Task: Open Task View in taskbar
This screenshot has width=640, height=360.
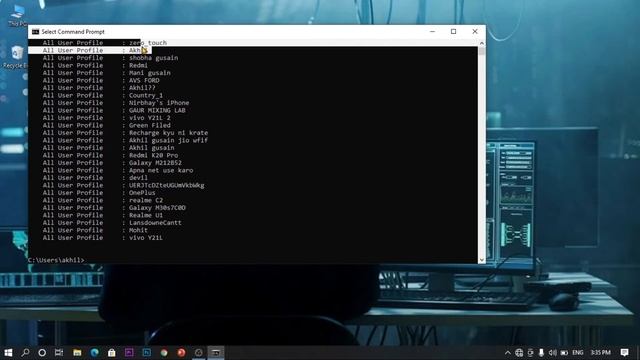Action: [x=59, y=352]
